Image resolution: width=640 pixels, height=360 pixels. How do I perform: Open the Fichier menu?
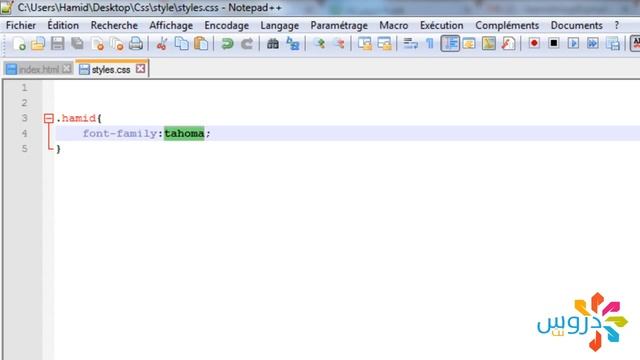[x=21, y=25]
